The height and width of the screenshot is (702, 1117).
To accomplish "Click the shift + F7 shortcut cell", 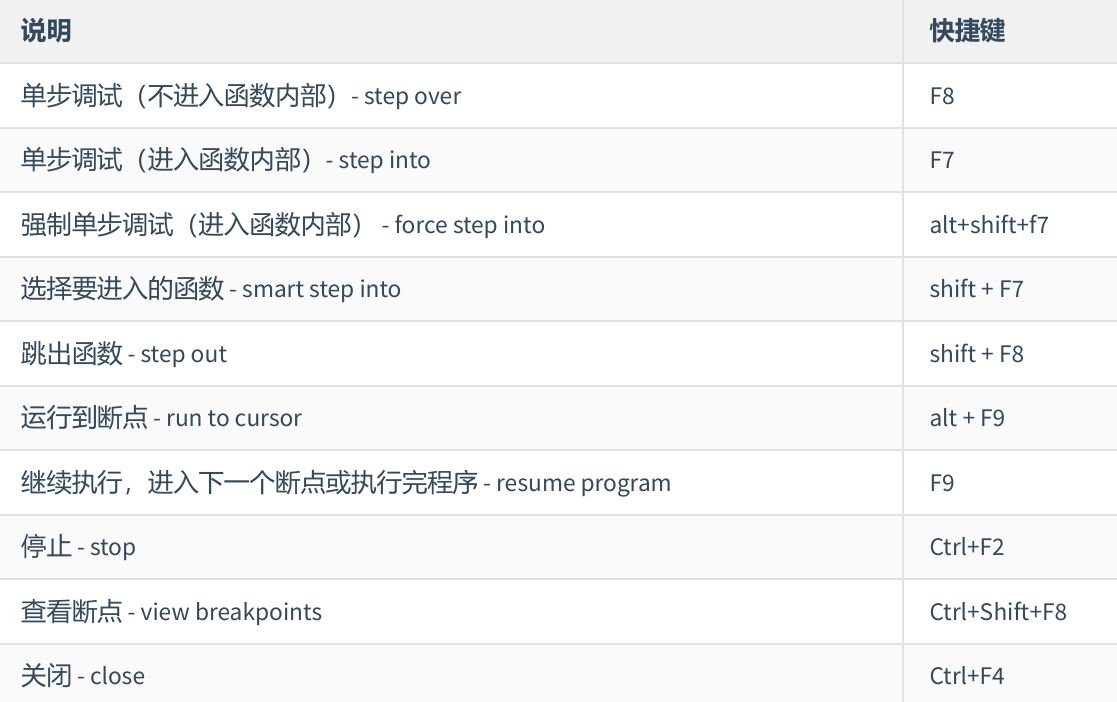I will (x=977, y=289).
